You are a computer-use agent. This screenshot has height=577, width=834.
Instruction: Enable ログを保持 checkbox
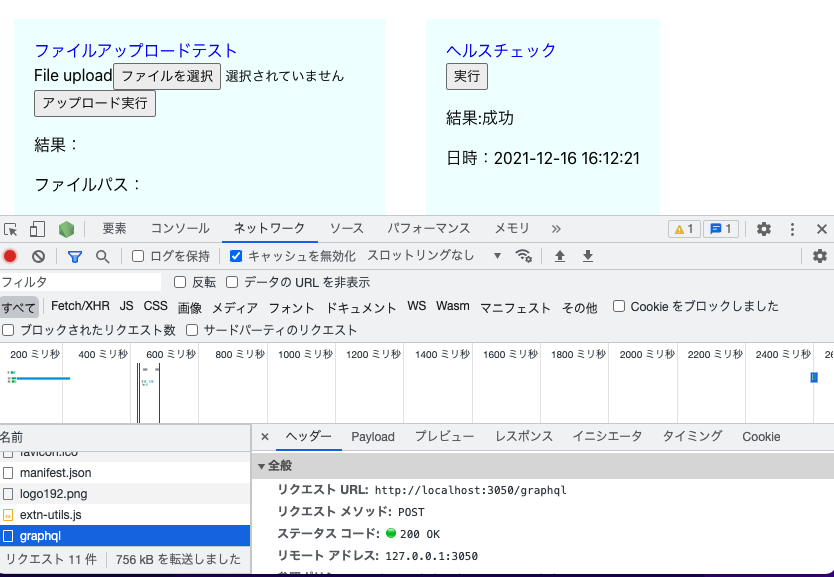click(x=138, y=256)
